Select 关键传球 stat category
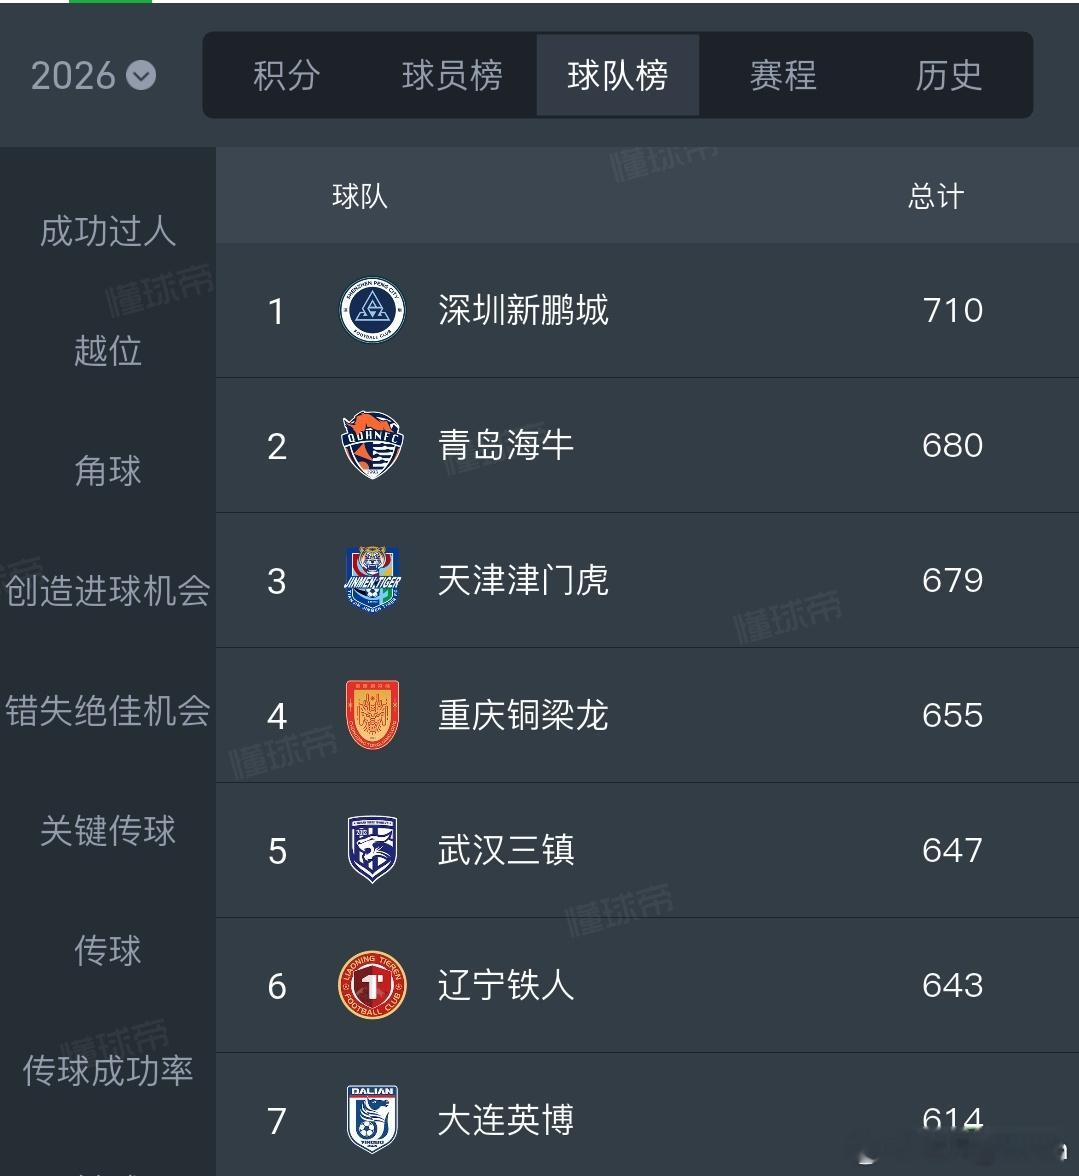Image resolution: width=1079 pixels, height=1176 pixels. tap(108, 831)
